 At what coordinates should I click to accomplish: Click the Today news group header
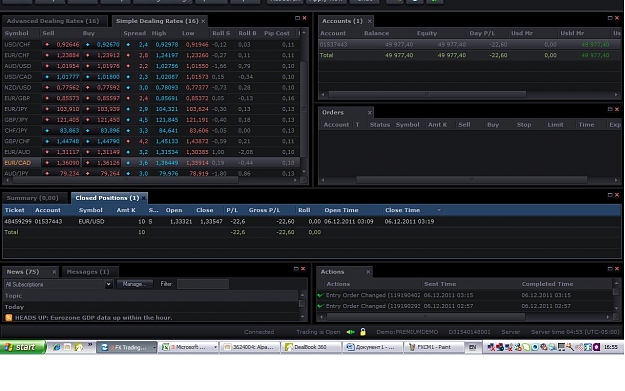[x=14, y=307]
